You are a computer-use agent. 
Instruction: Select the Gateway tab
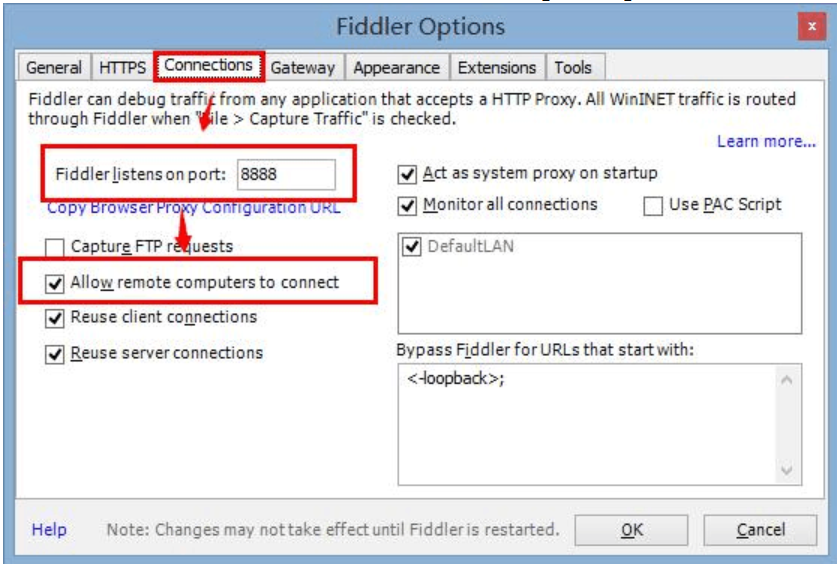302,68
